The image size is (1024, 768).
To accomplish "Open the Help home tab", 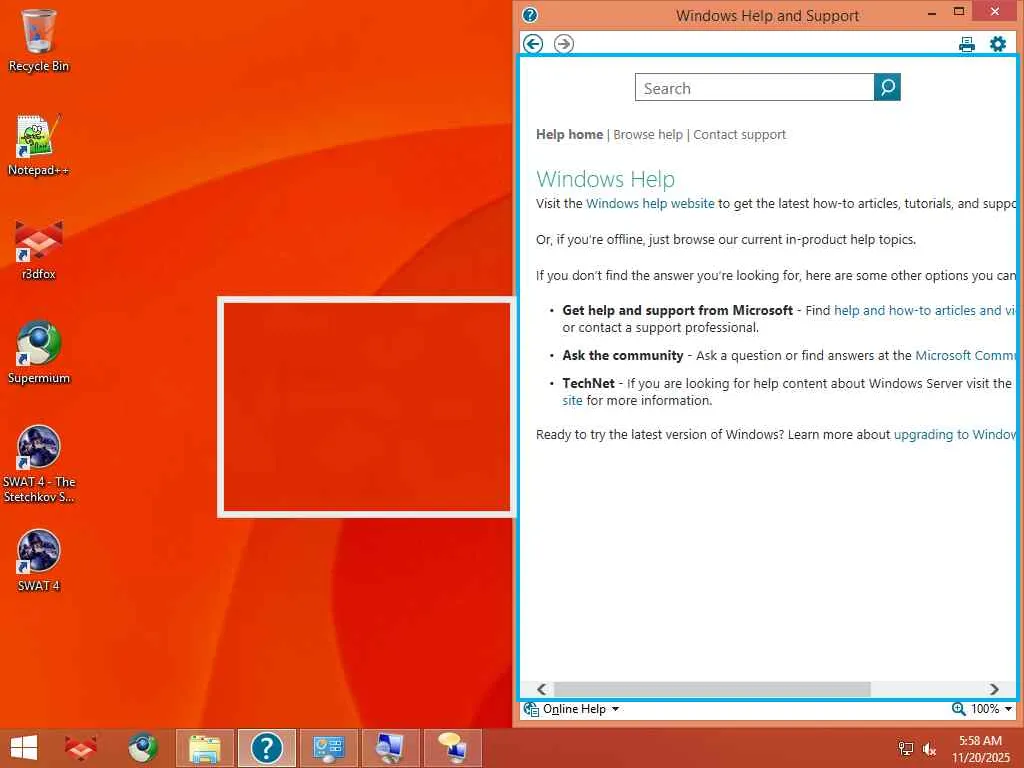I will [x=569, y=135].
